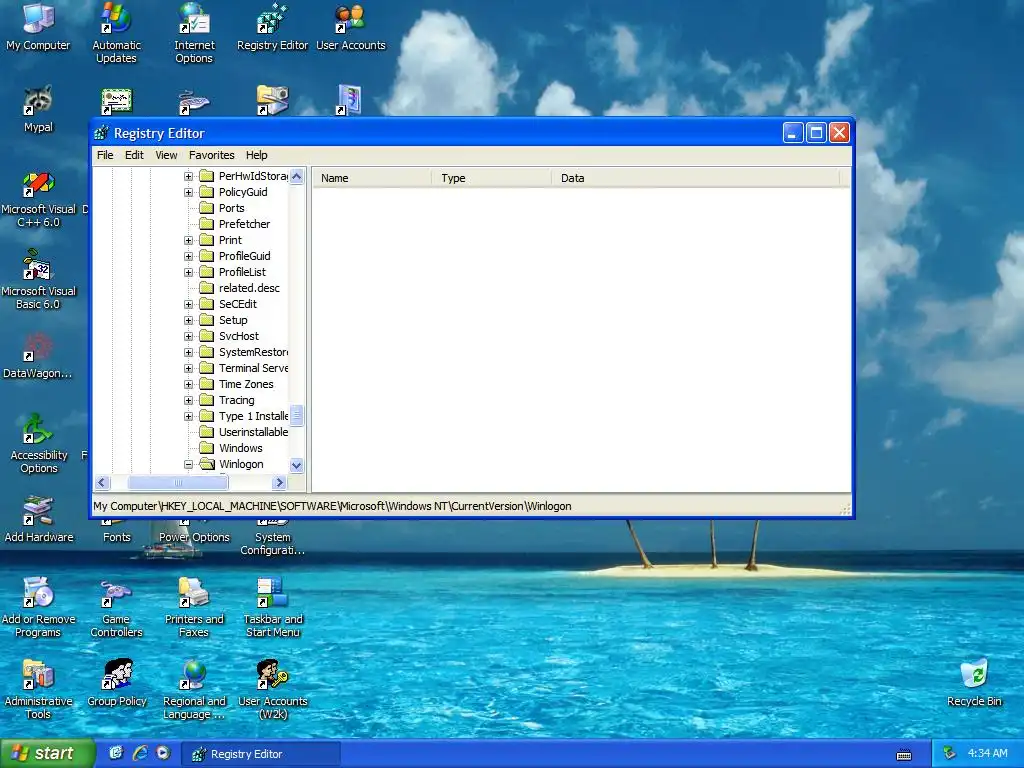Viewport: 1024px width, 768px height.
Task: Expand the PerHwIdStorage key
Action: click(x=188, y=176)
